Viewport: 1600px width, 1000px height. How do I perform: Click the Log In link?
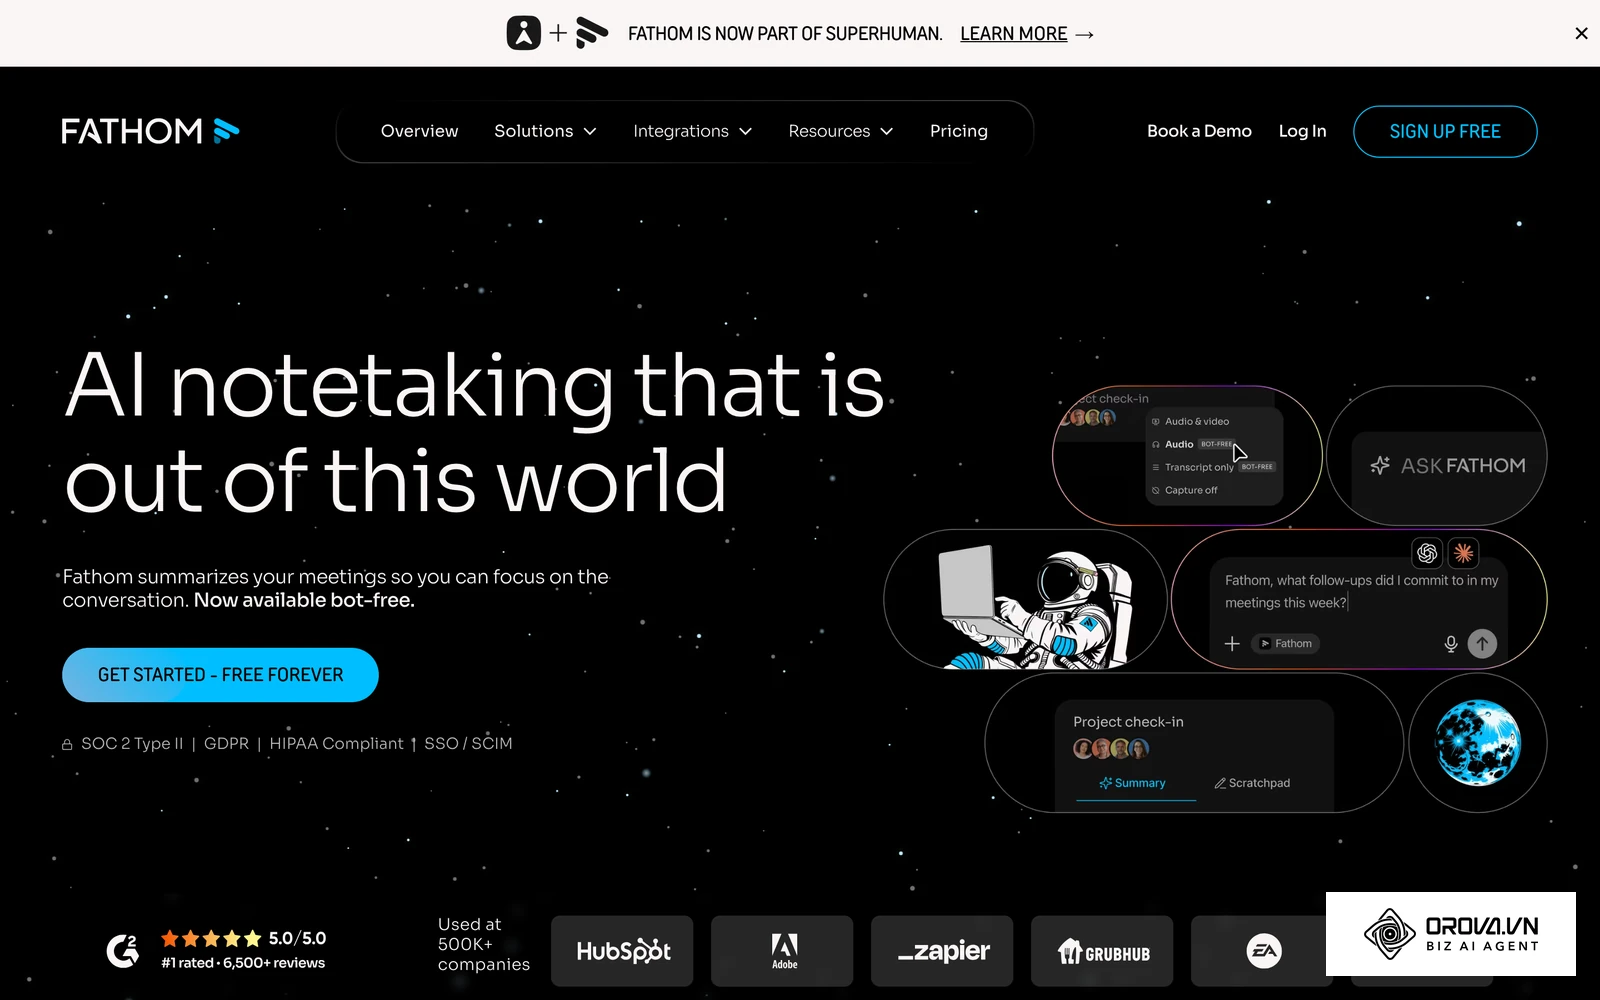(x=1302, y=131)
